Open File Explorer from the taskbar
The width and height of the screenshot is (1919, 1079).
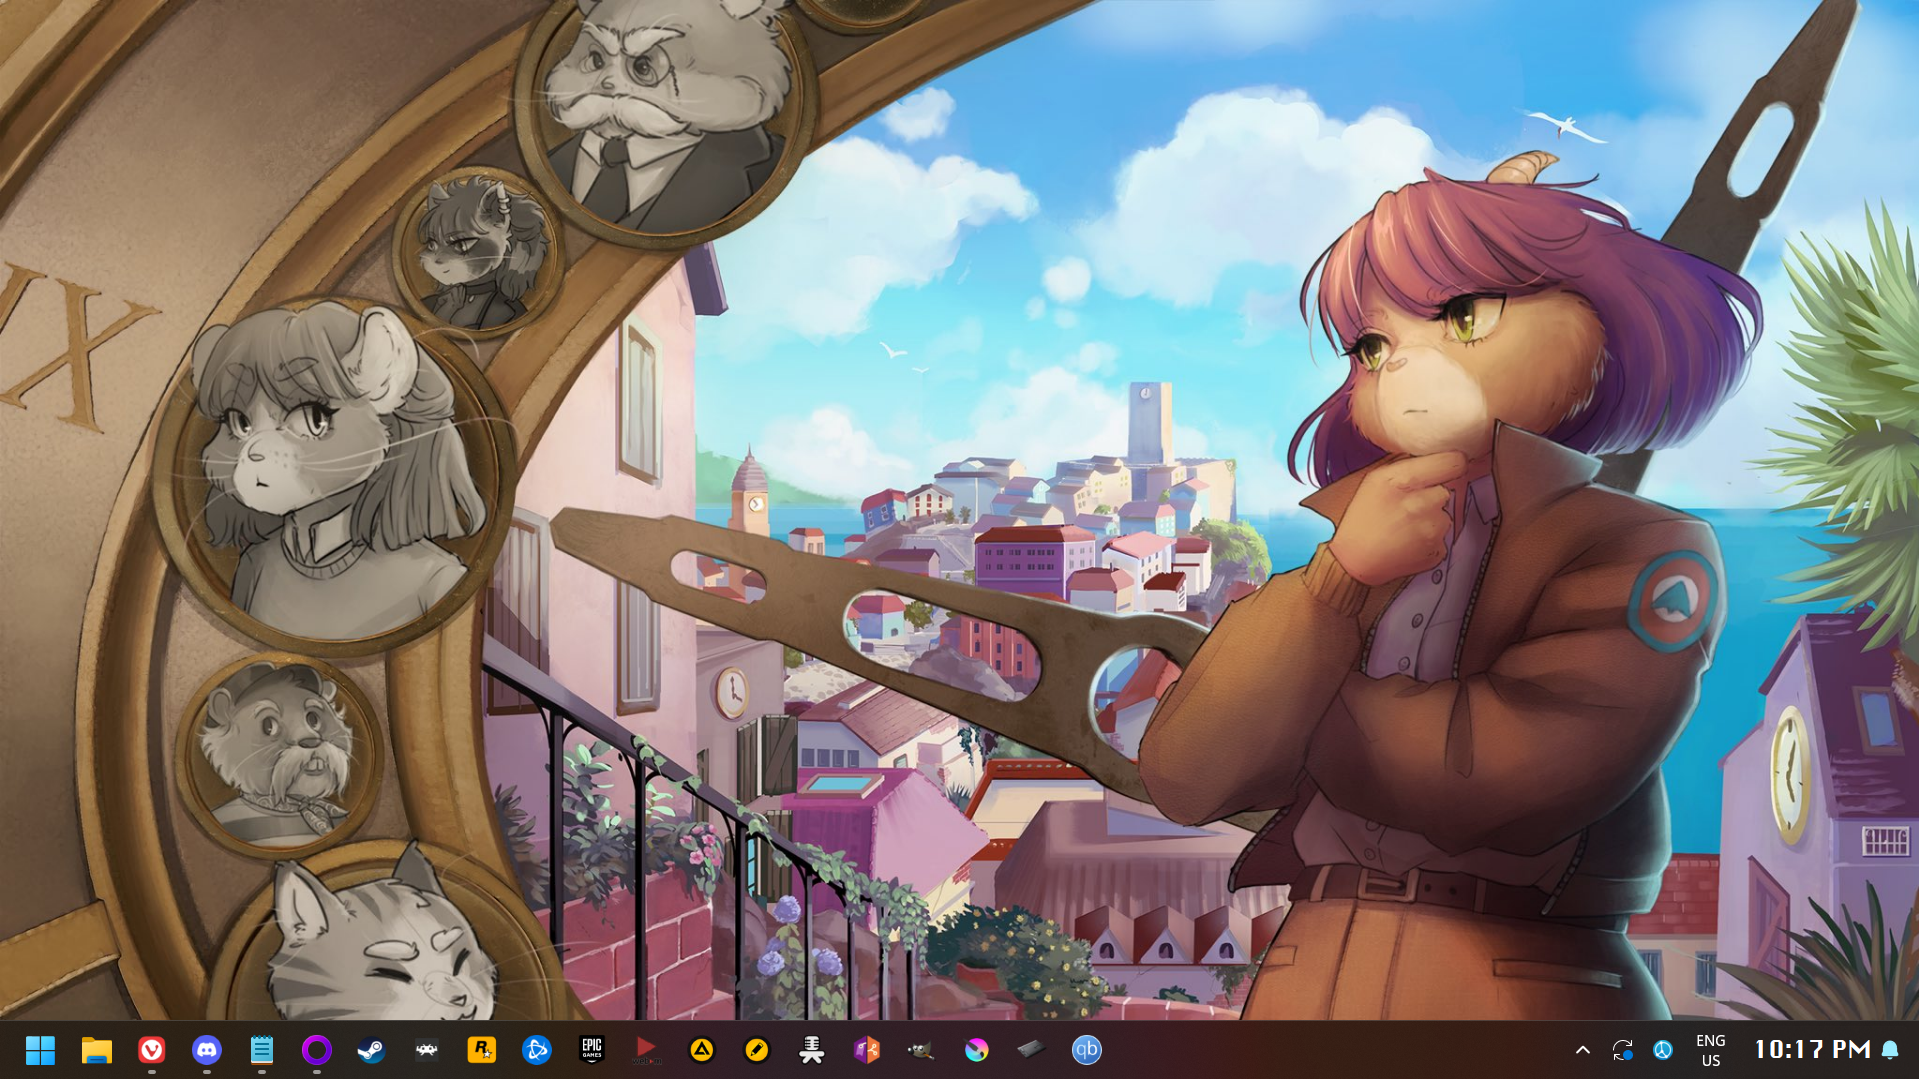(96, 1050)
